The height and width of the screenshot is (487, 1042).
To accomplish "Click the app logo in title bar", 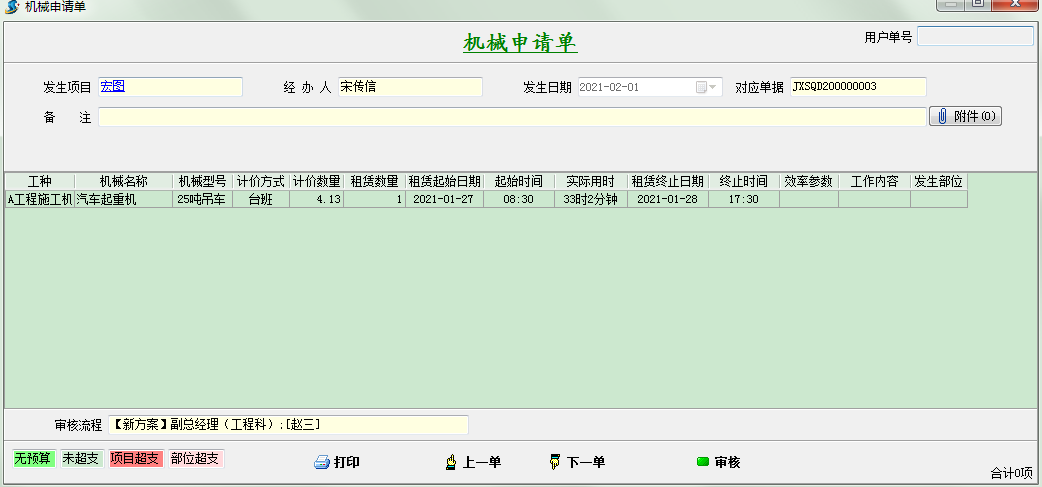I will click(x=11, y=7).
